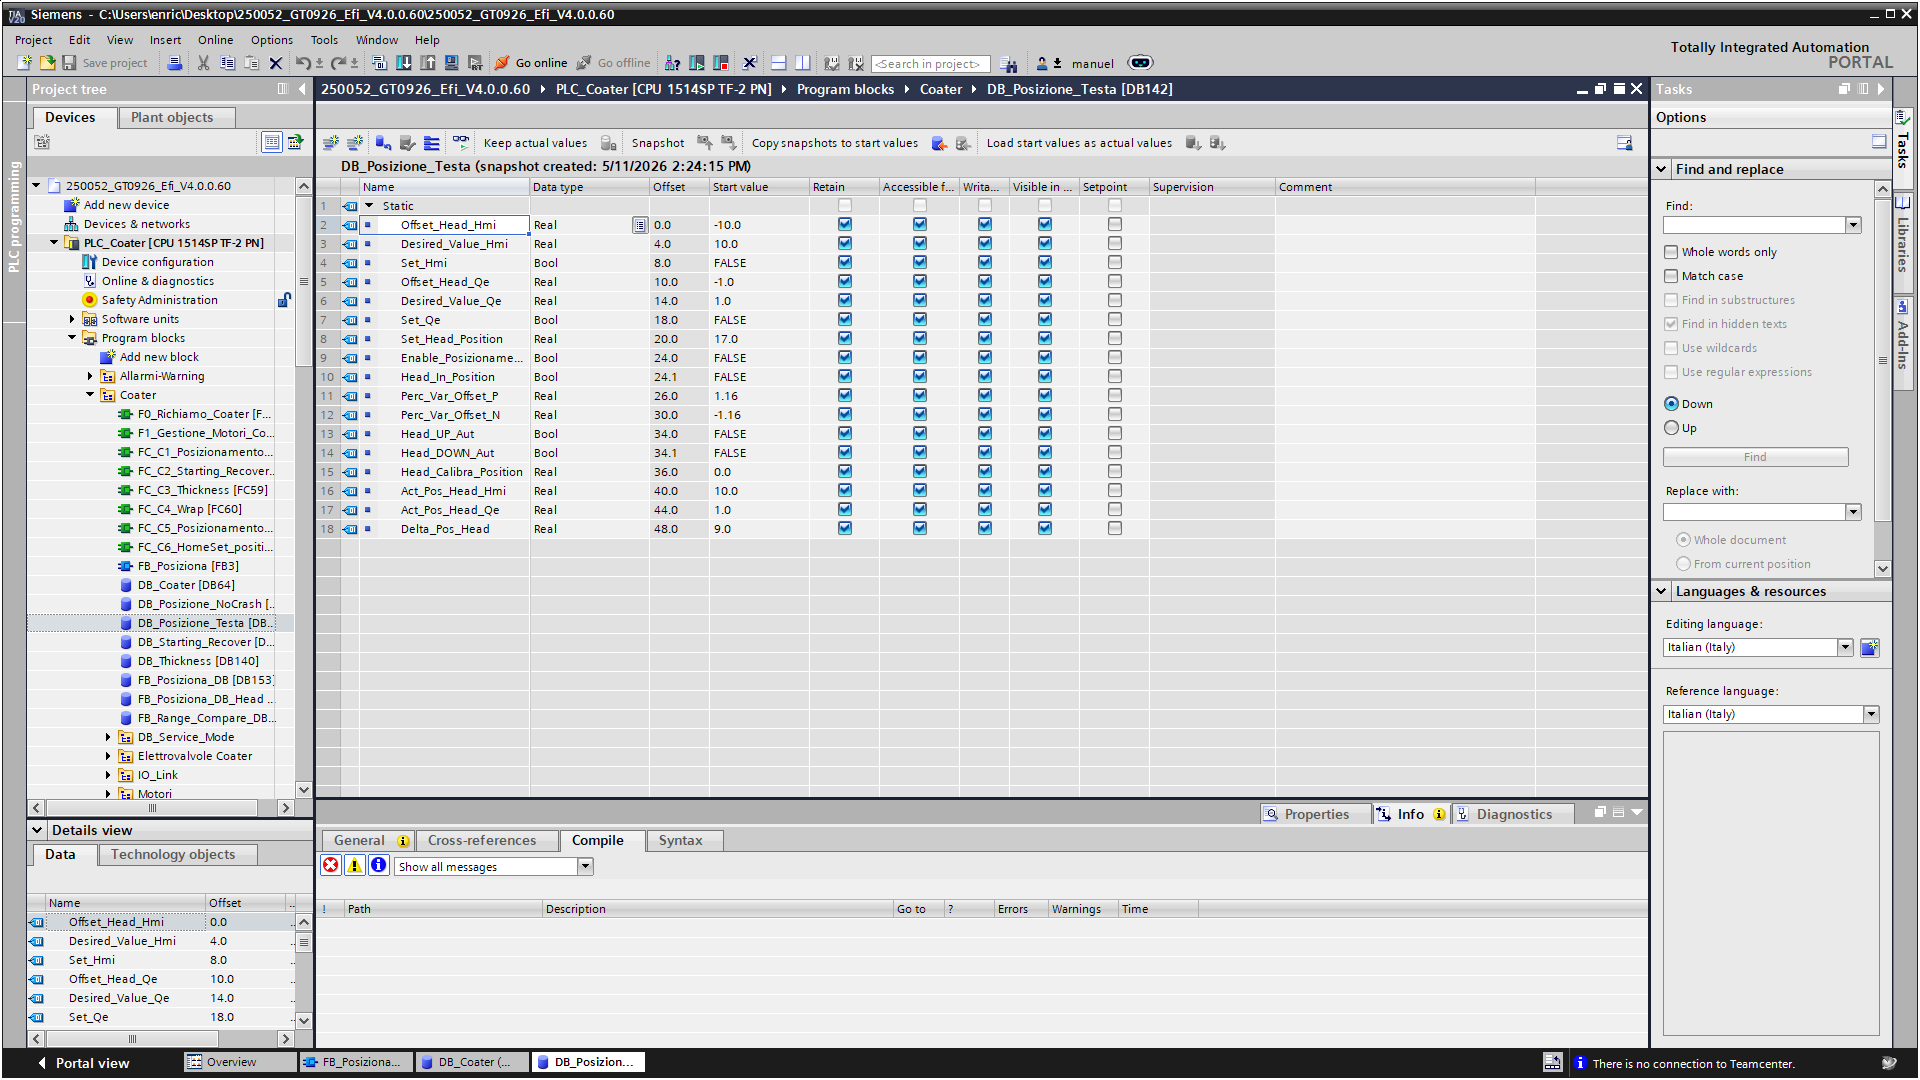Click the Download to device icon
Viewport: 1920px width, 1080px height.
[x=404, y=63]
